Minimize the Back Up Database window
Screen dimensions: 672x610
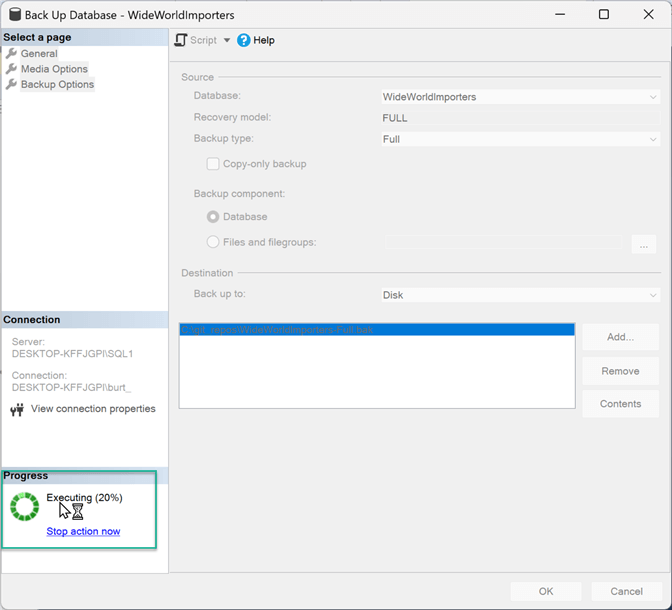pos(560,14)
